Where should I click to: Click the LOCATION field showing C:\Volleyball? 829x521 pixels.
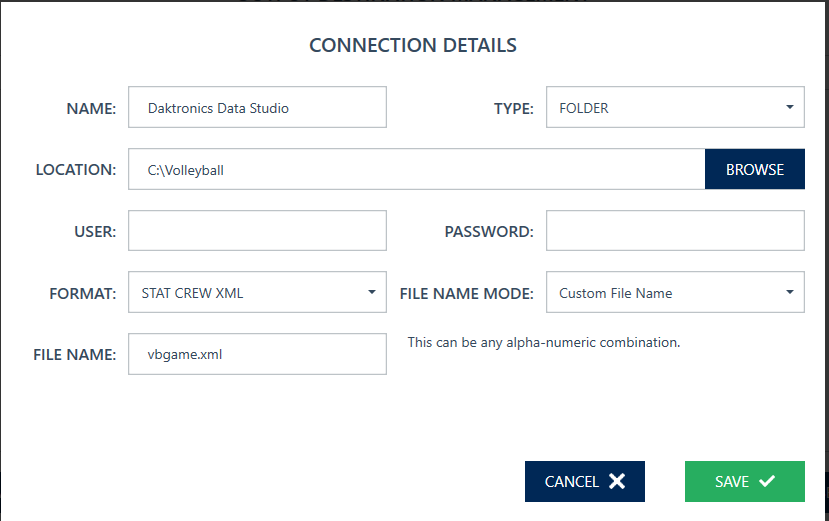(416, 169)
